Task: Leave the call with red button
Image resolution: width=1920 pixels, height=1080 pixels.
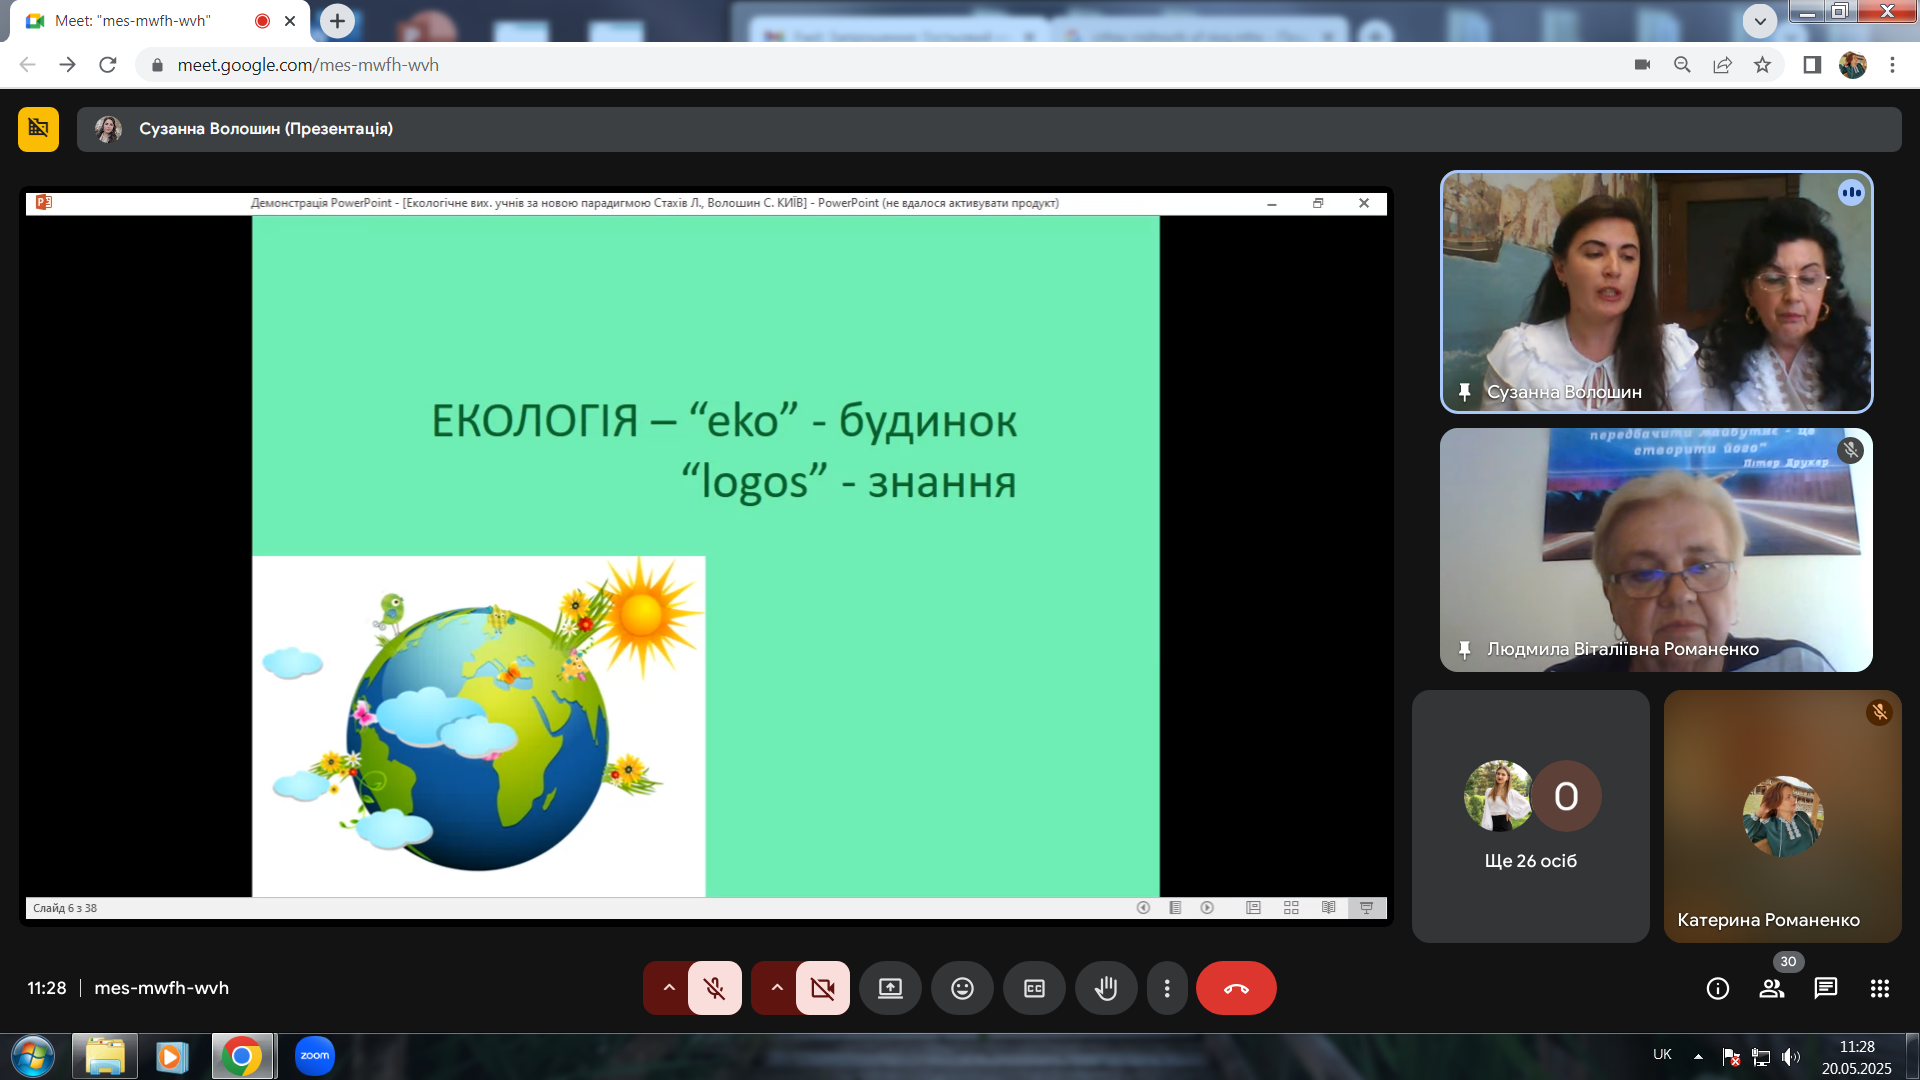Action: point(1235,988)
